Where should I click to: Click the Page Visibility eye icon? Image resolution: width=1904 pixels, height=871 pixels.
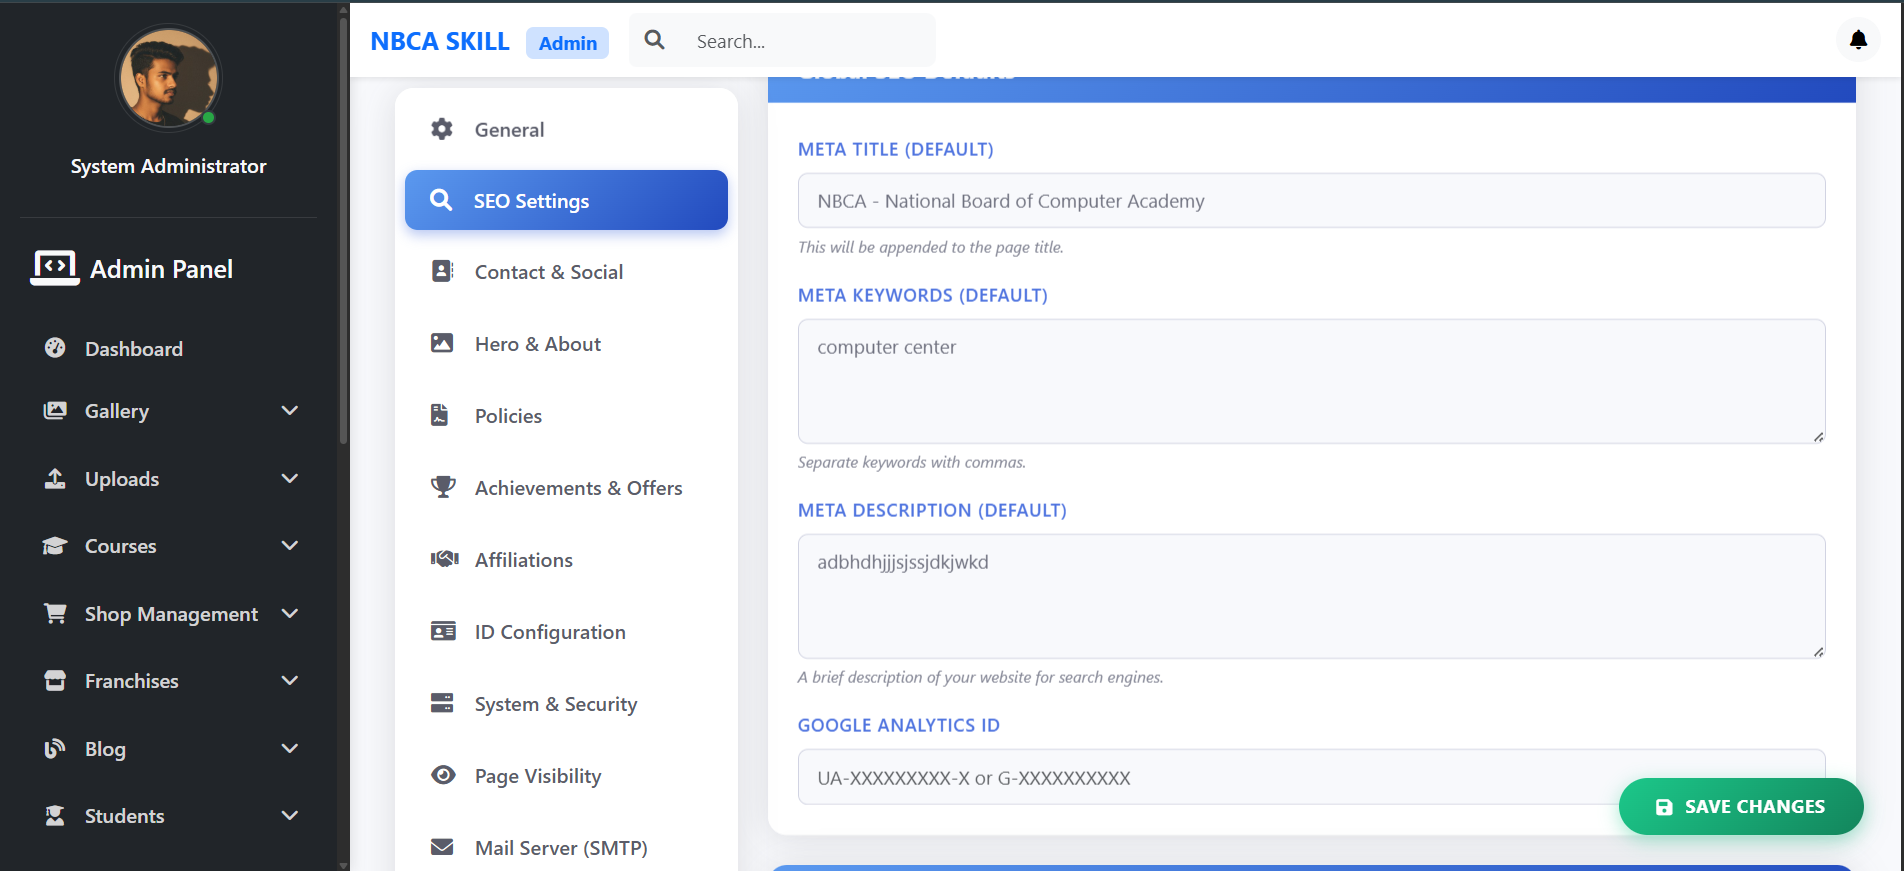[x=442, y=775]
